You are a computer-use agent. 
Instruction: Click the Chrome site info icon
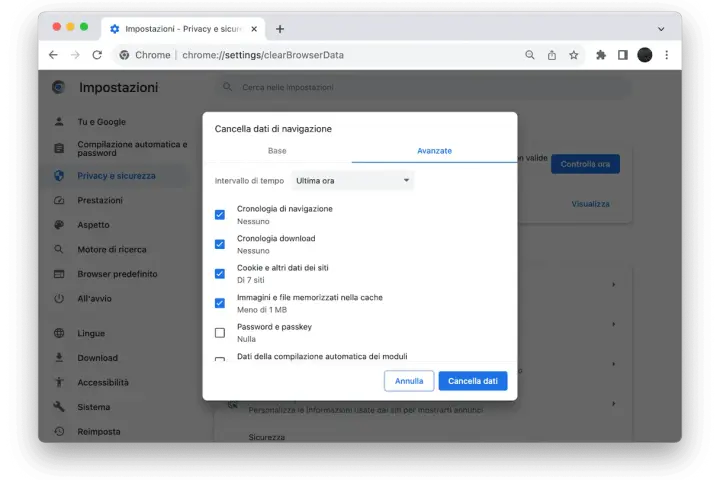[124, 55]
